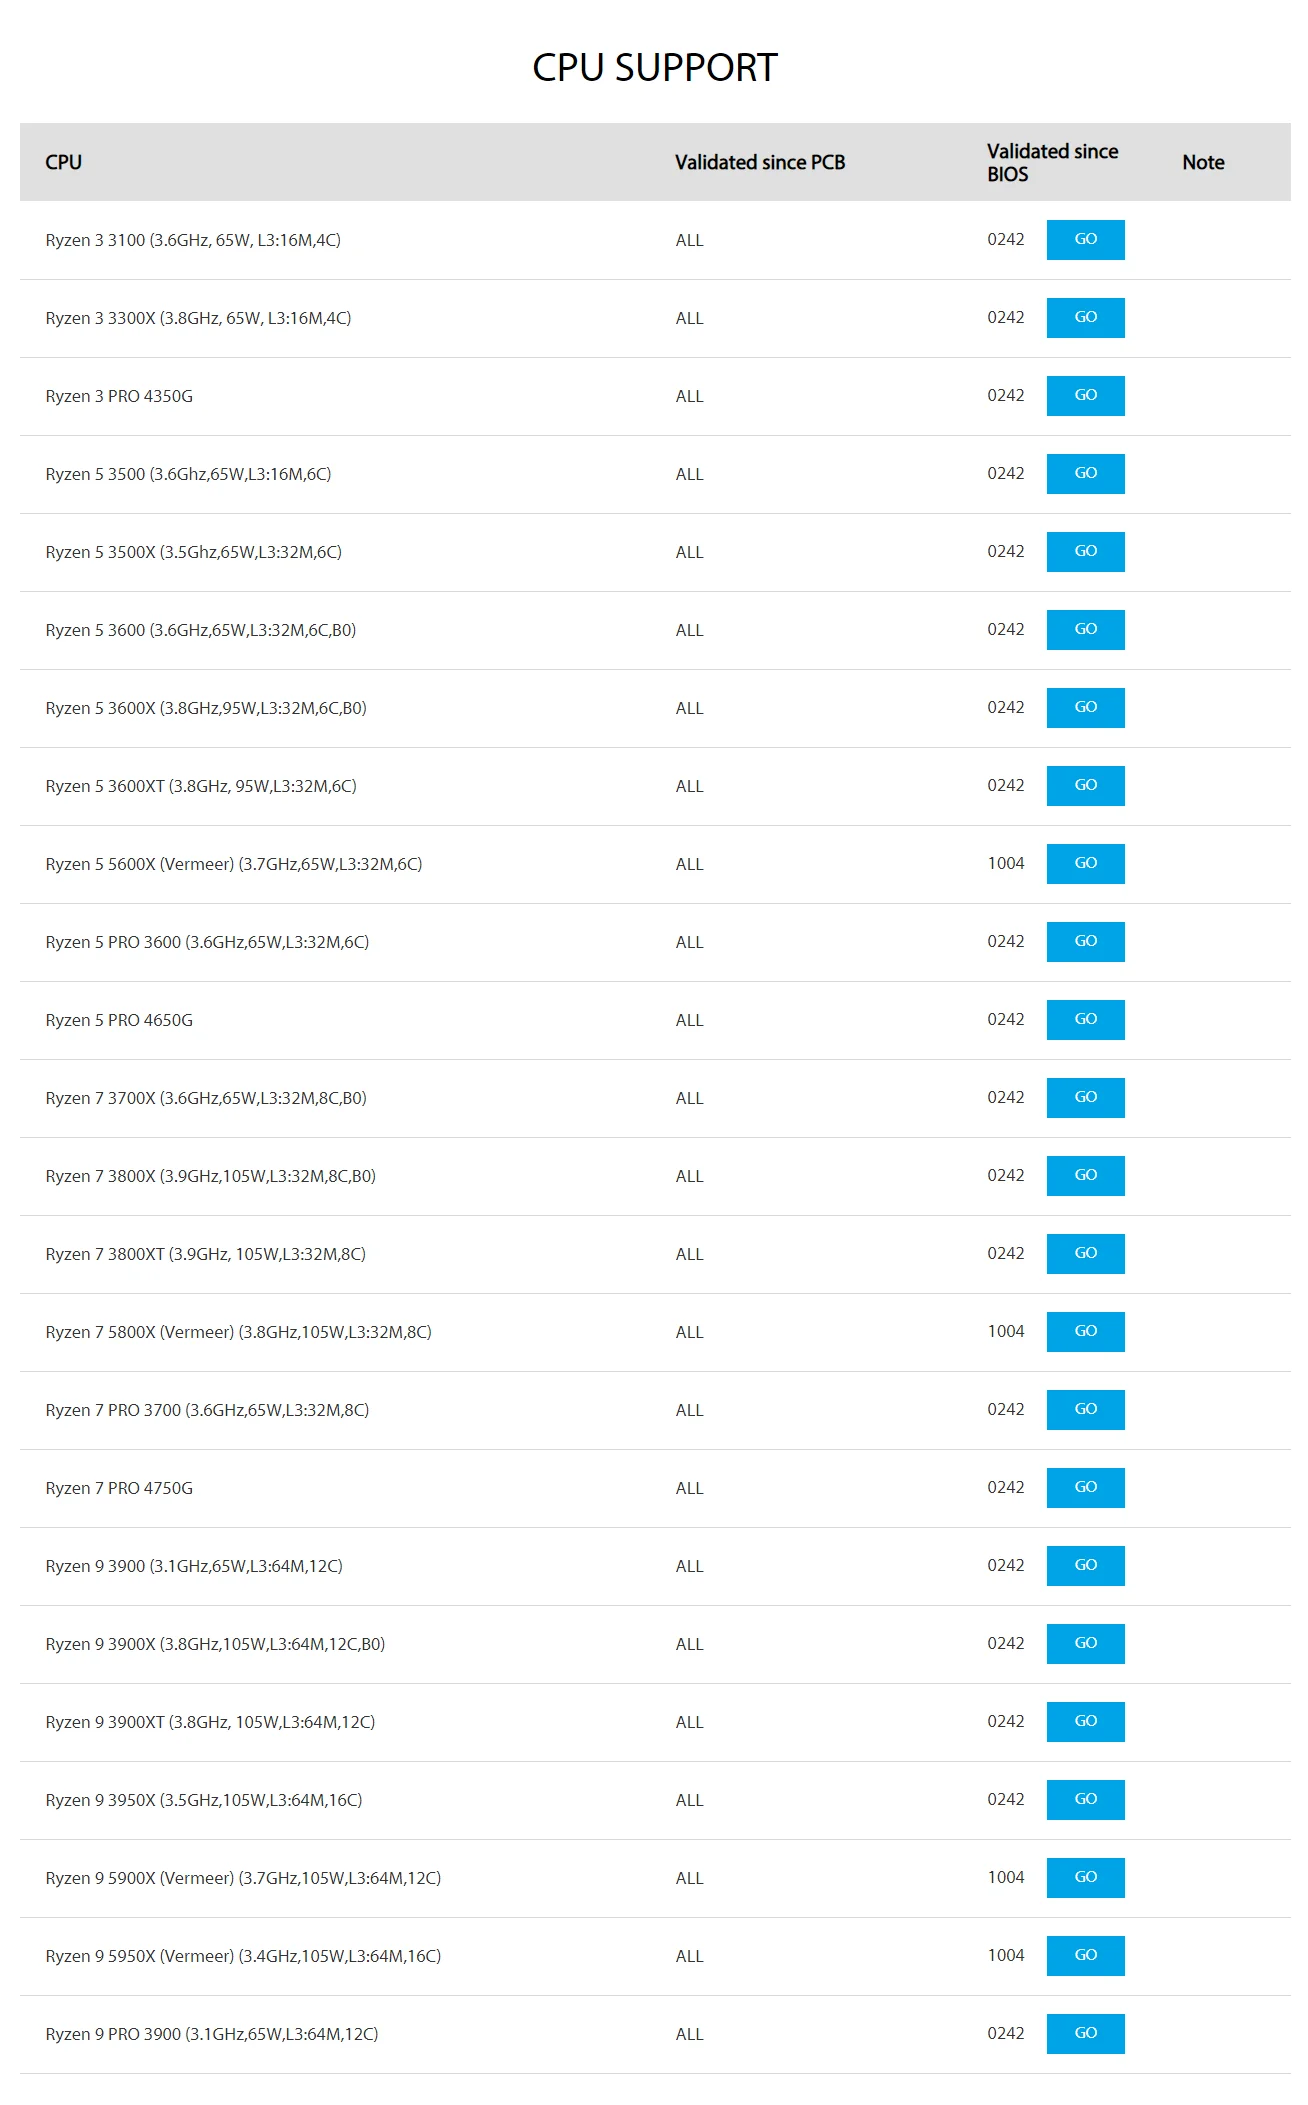Select GO beside Ryzen 5 3600XT

1085,786
